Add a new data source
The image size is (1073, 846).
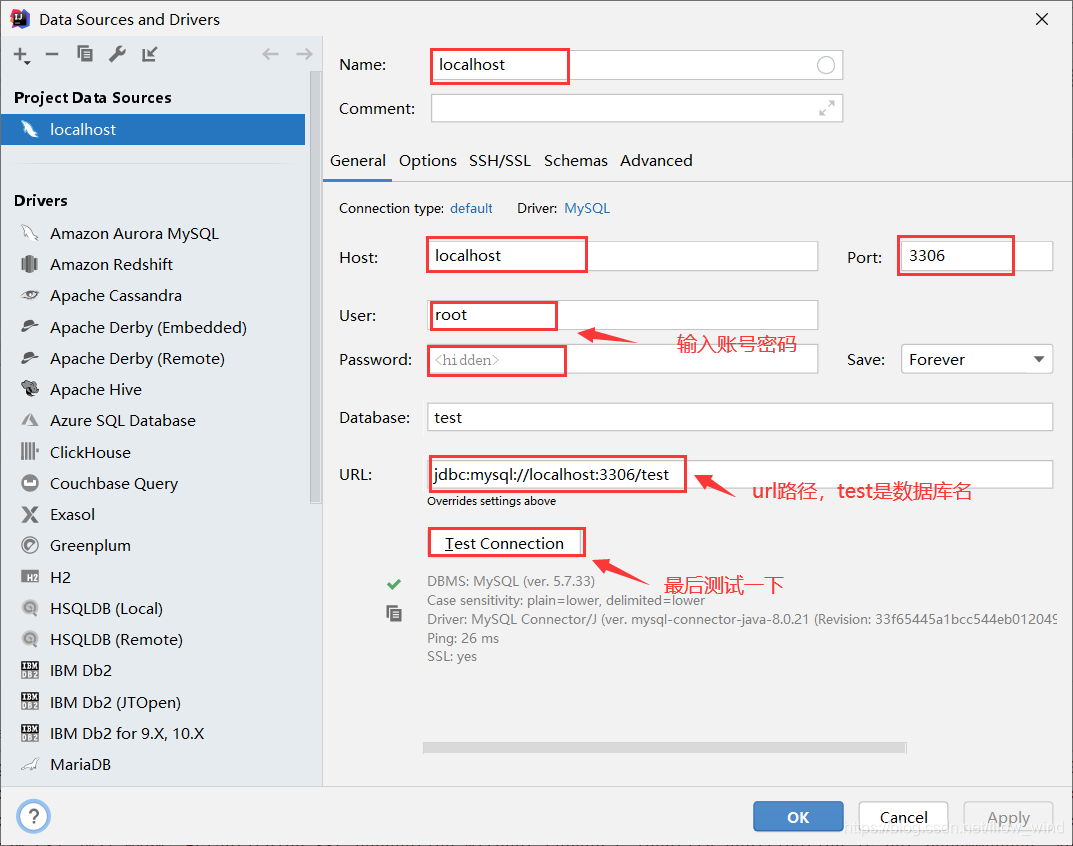click(21, 55)
